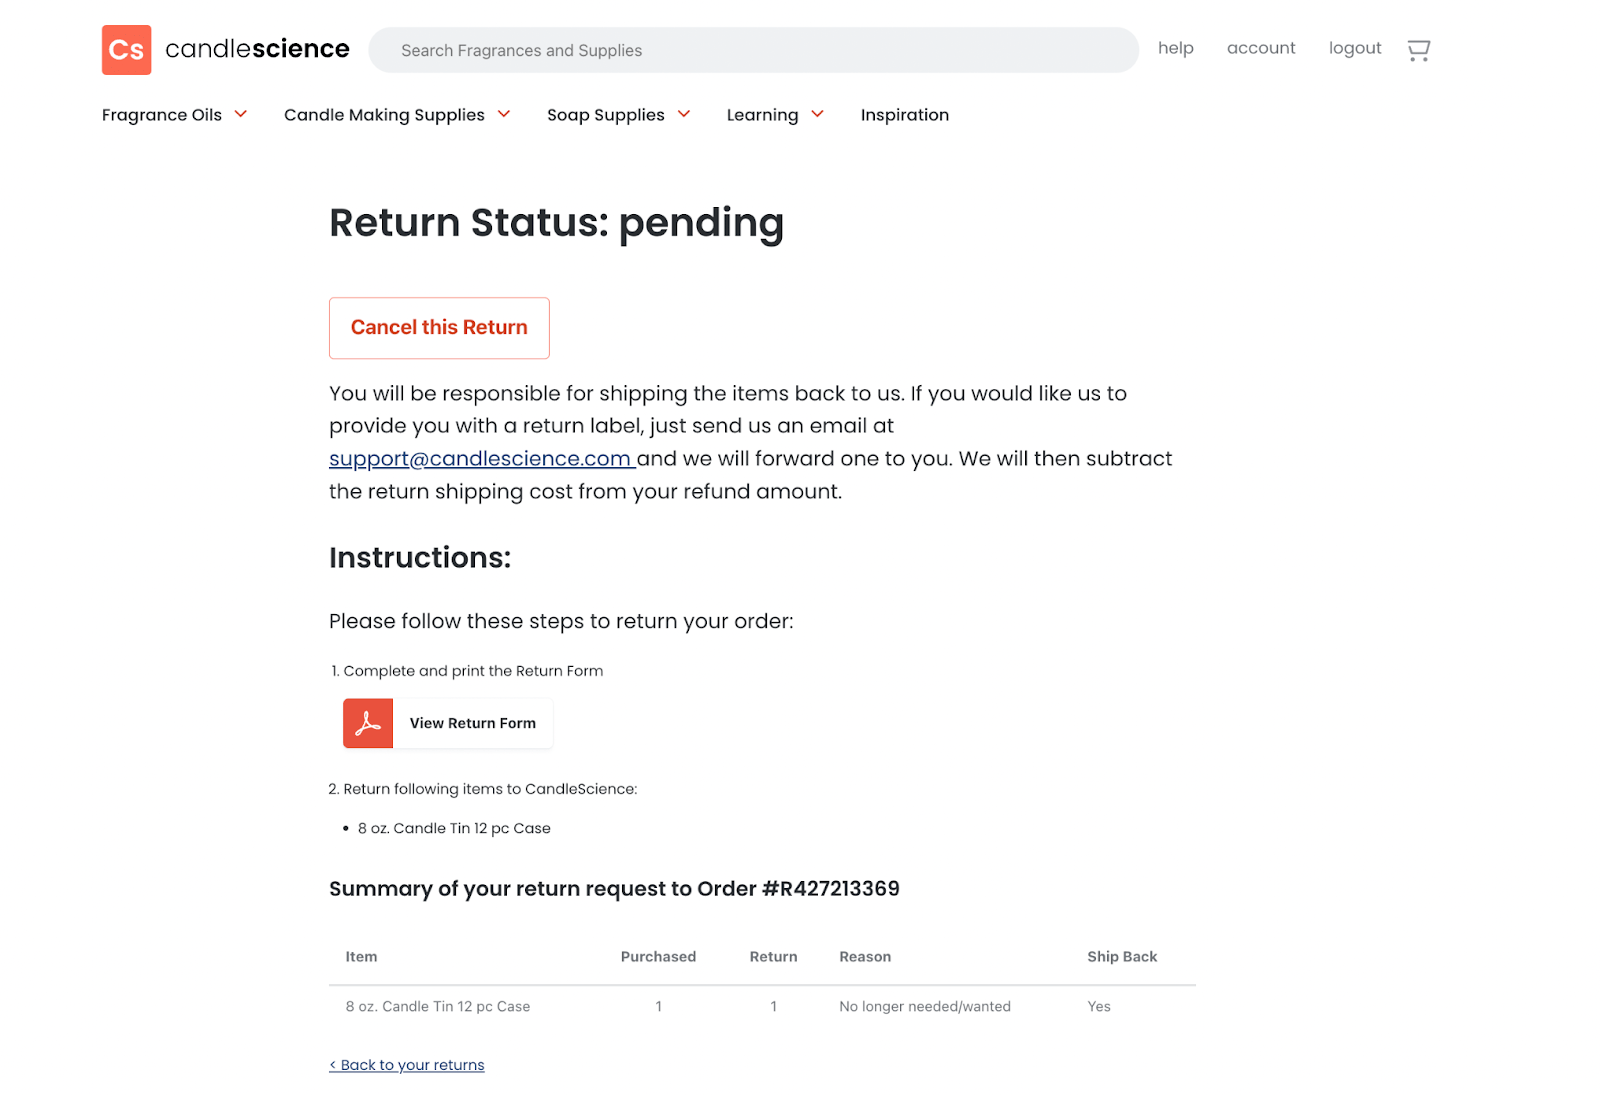Click the support@candlescience.com email link
This screenshot has width=1600, height=1095.
[x=482, y=459]
